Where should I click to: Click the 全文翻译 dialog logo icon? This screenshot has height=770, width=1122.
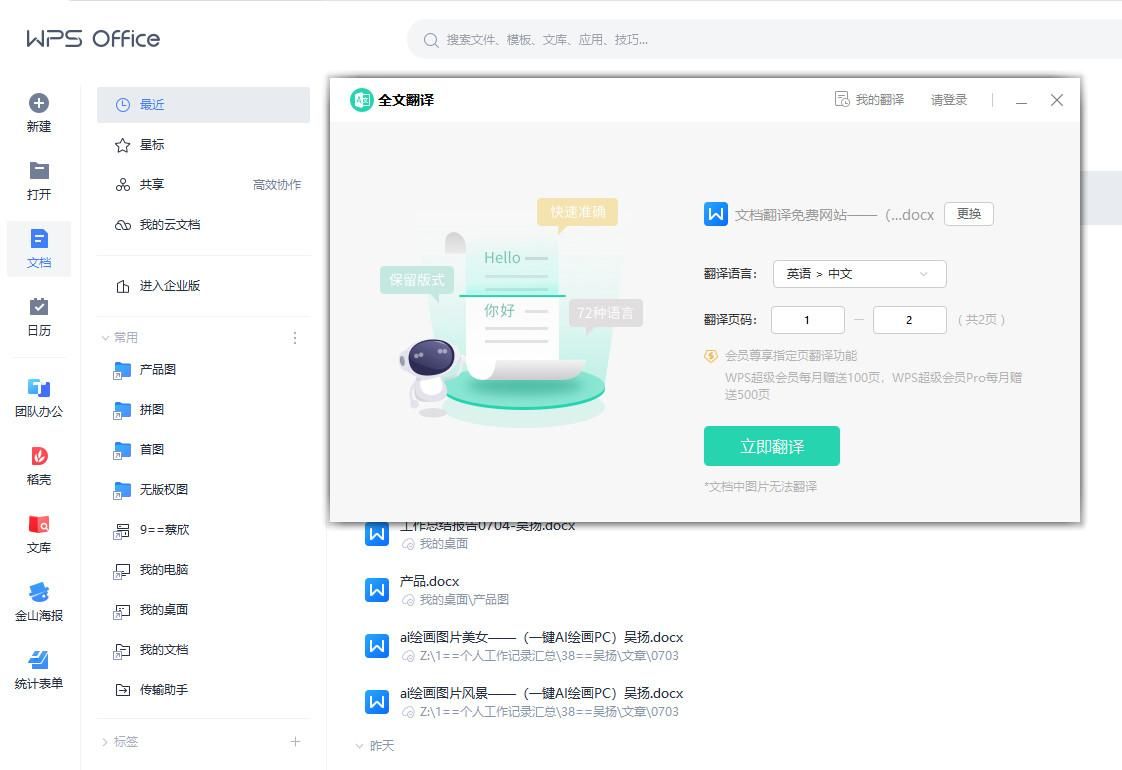[x=361, y=100]
